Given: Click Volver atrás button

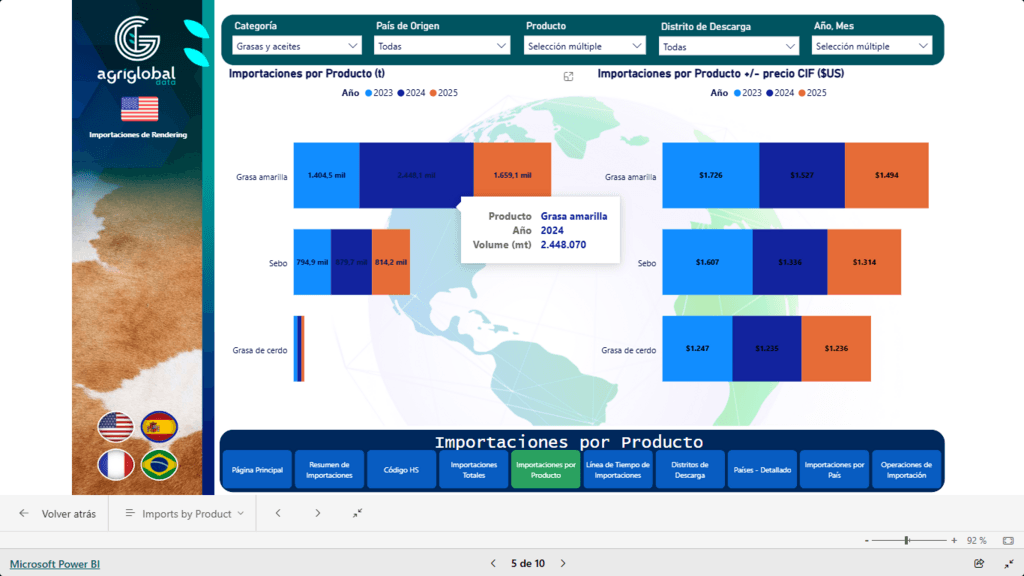Looking at the screenshot, I should coord(58,514).
